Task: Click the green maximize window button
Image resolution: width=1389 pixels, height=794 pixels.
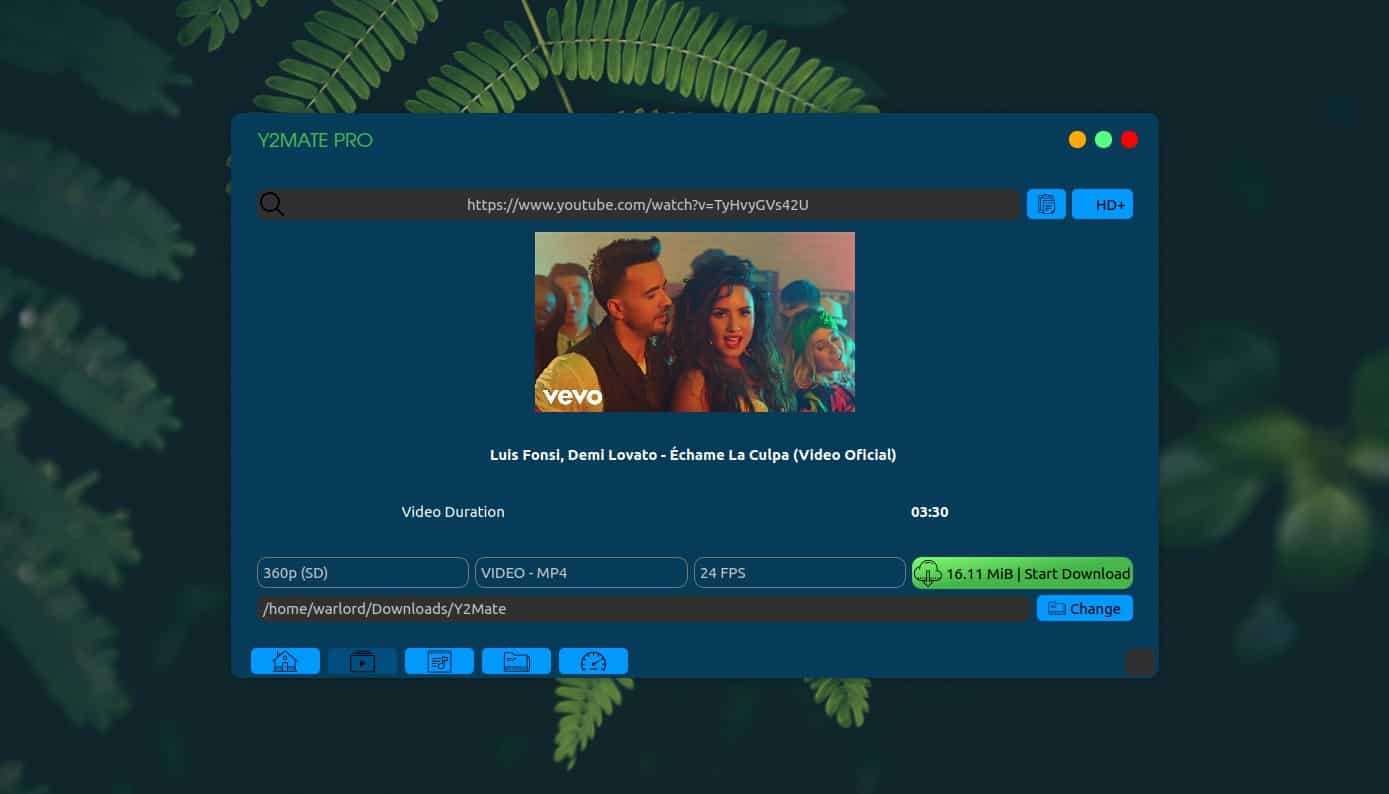Action: coord(1103,140)
